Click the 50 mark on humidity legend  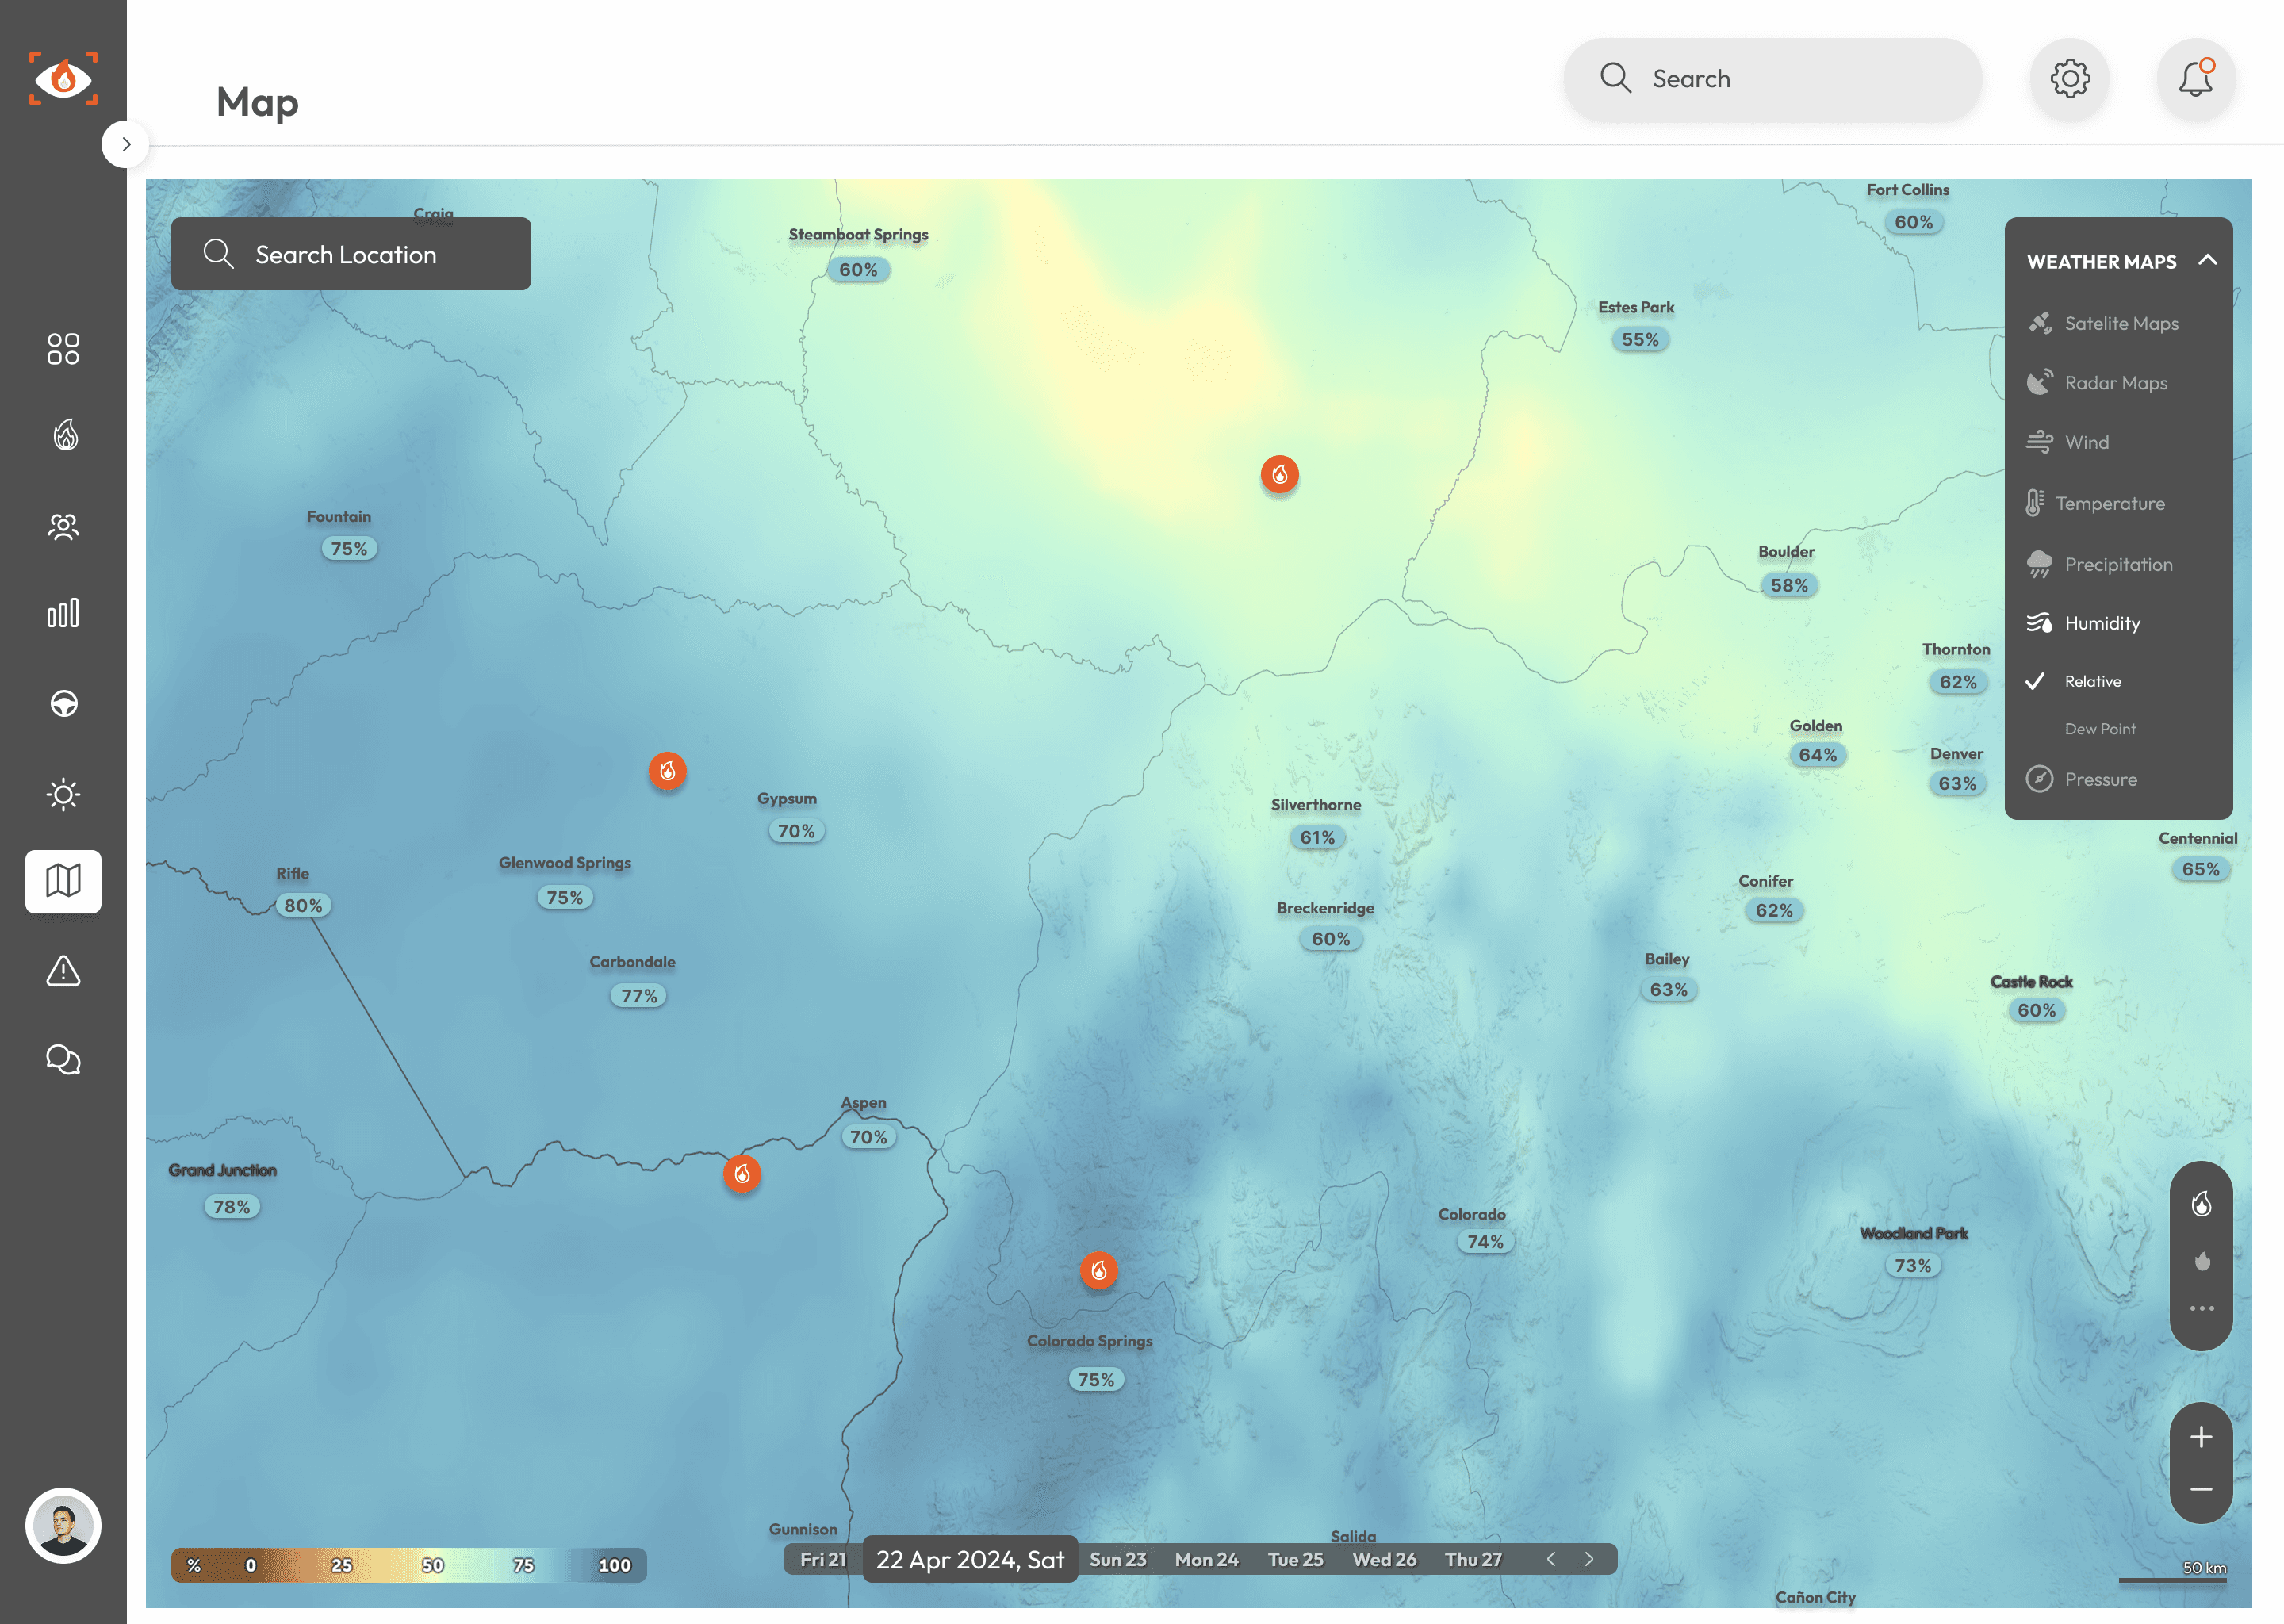tap(432, 1565)
